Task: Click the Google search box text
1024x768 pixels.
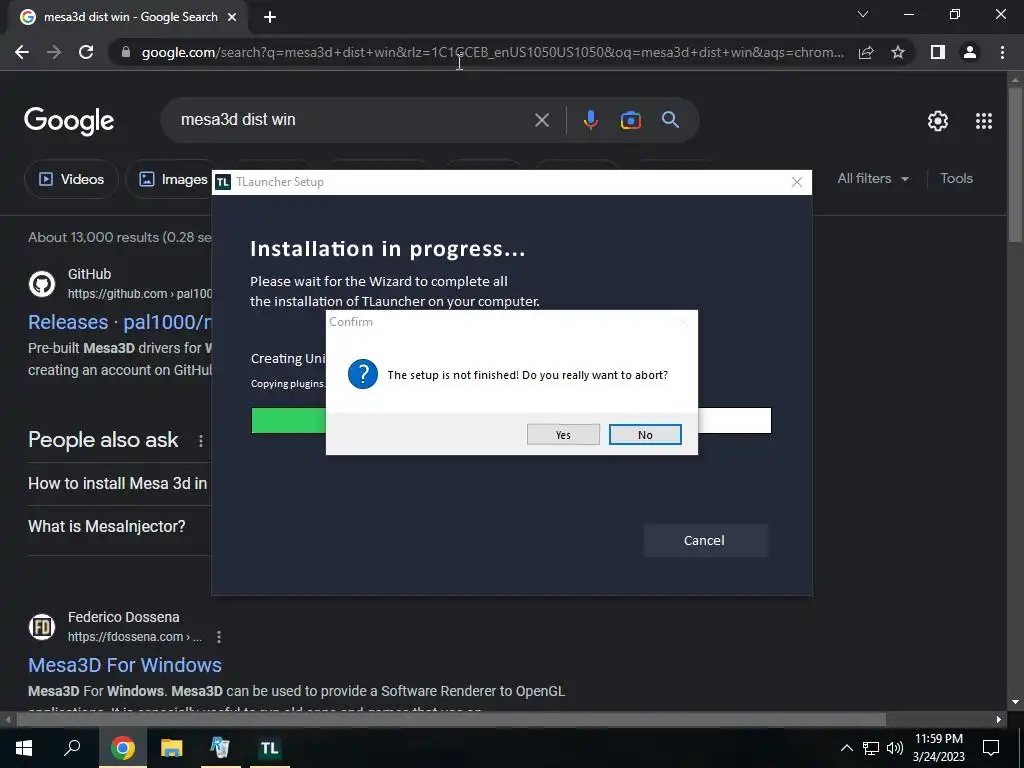Action: [x=238, y=120]
